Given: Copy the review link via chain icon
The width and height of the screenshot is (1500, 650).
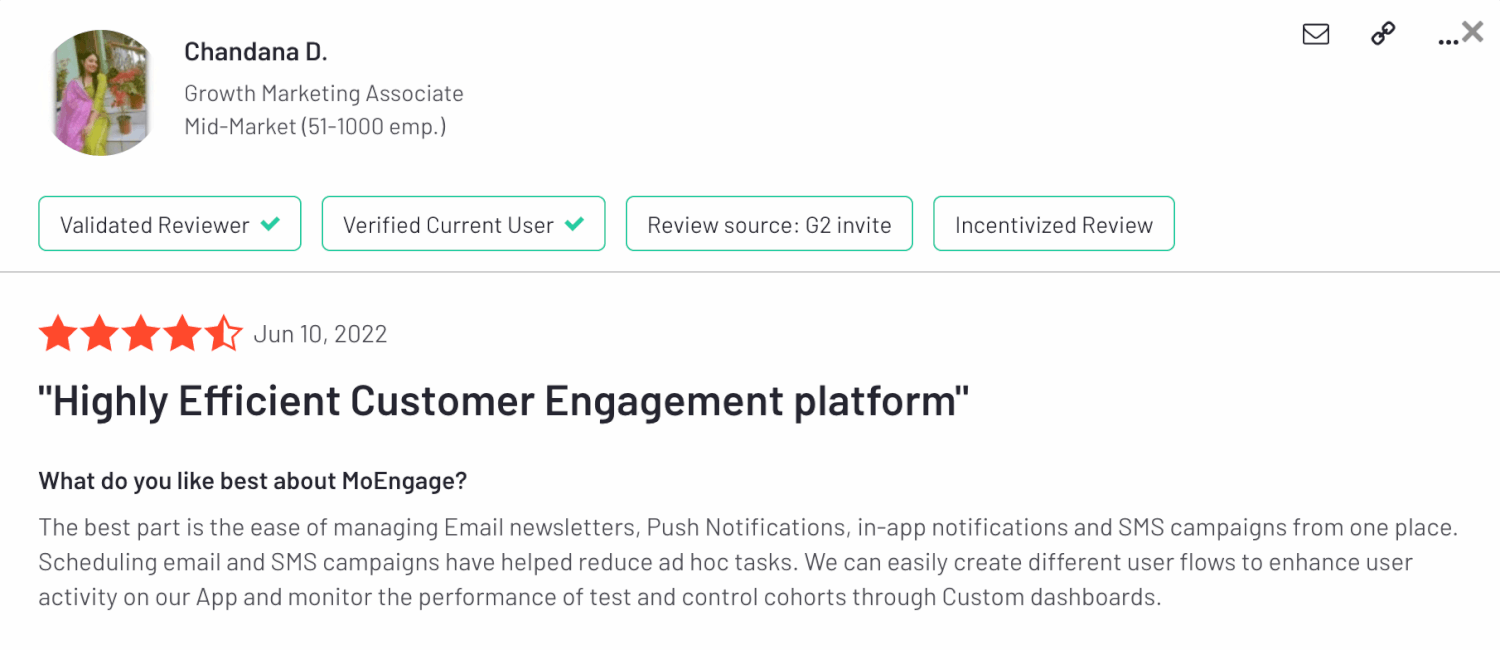Looking at the screenshot, I should (x=1383, y=34).
